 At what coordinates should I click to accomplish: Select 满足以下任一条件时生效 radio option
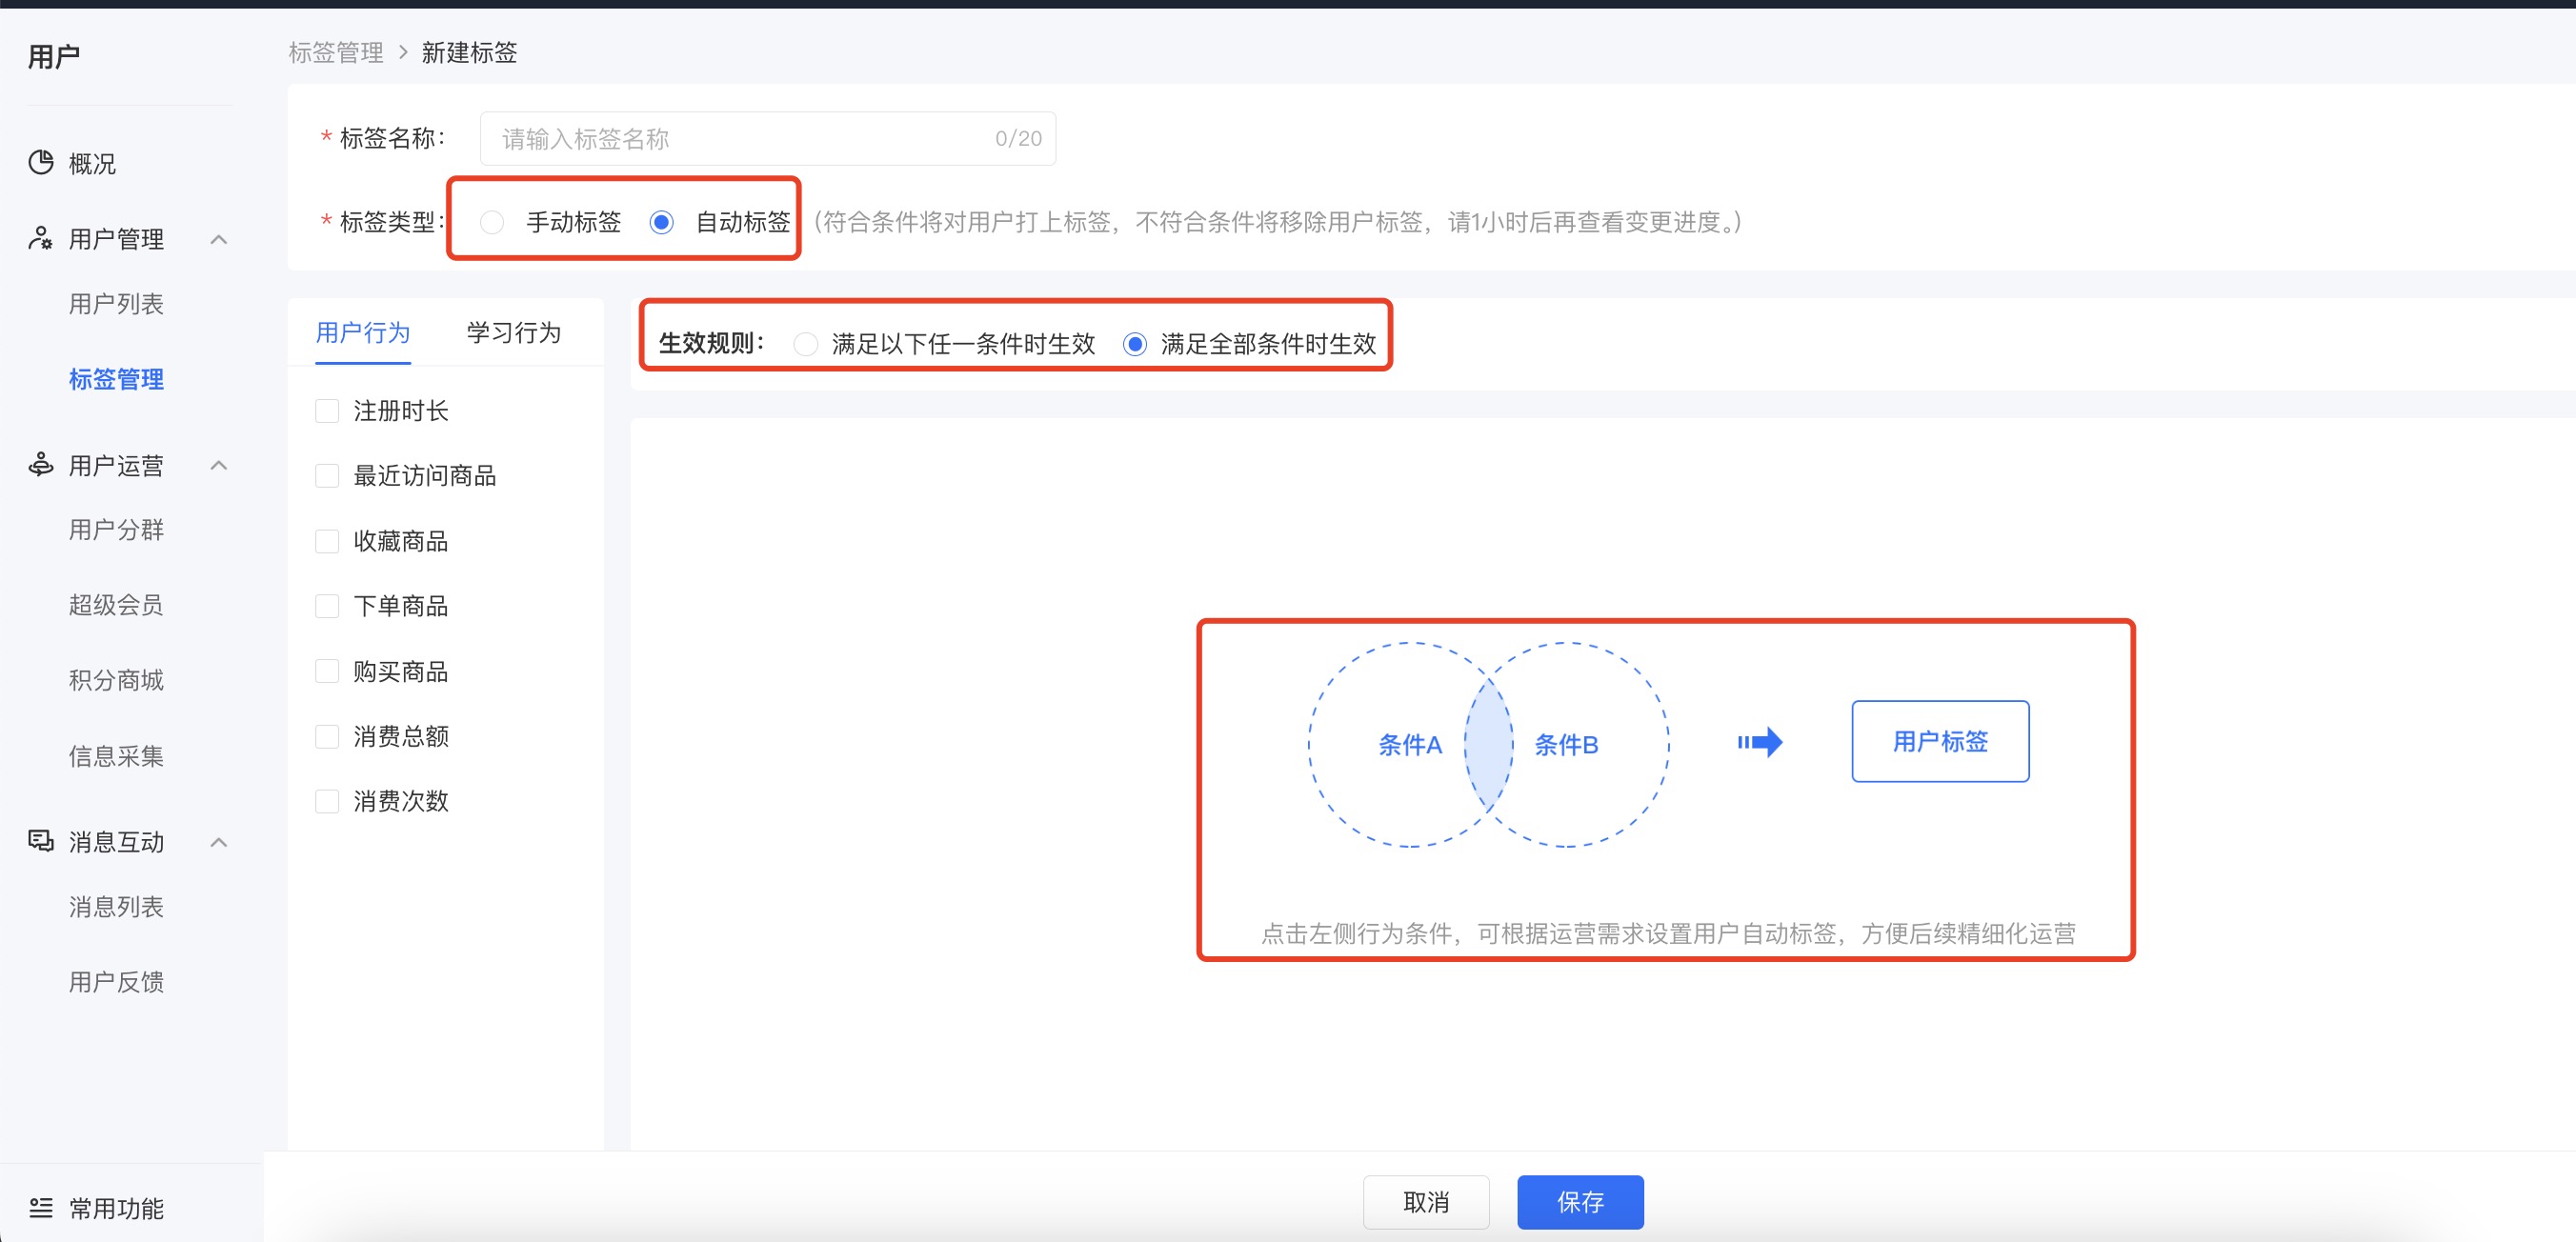(x=806, y=344)
